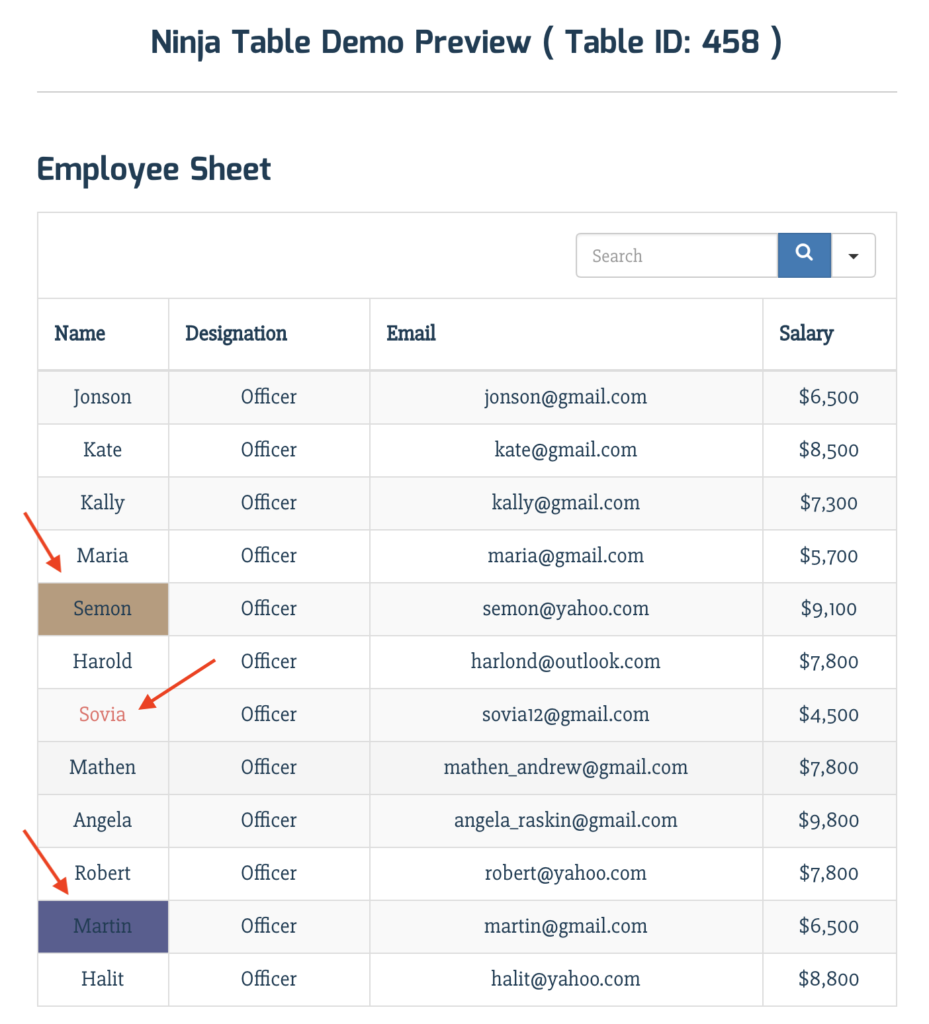This screenshot has width=929, height=1024.
Task: Focus the Search input field
Action: tap(677, 255)
